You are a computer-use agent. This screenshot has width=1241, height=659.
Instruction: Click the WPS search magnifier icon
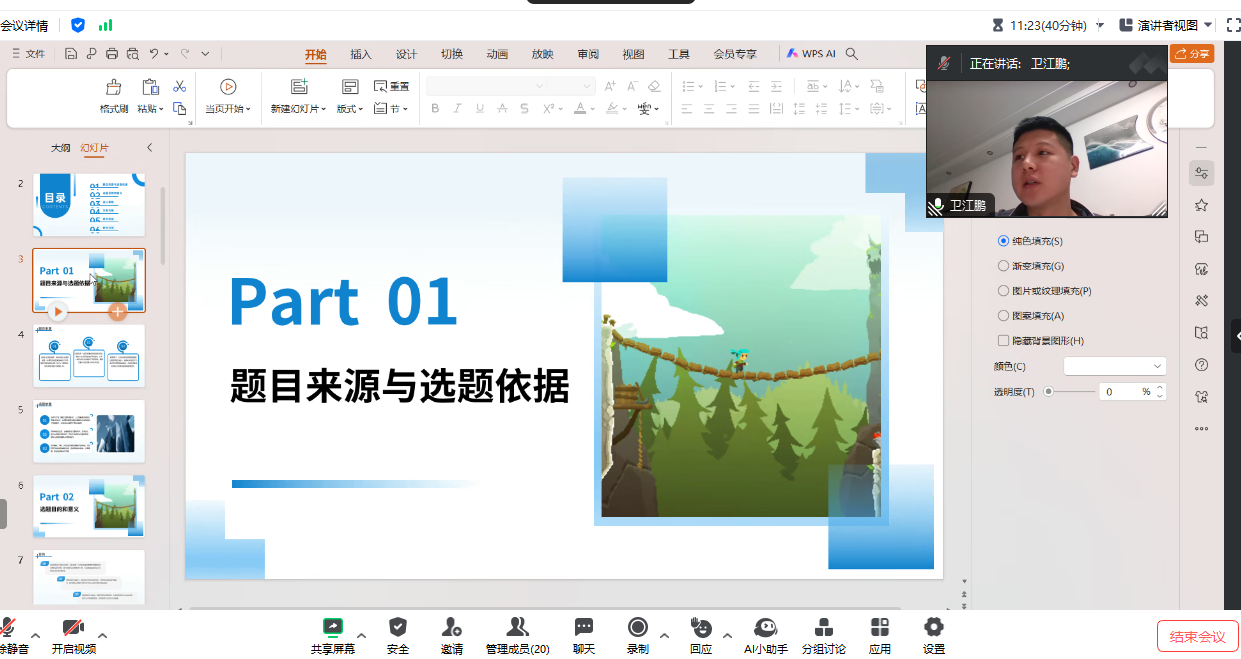click(x=852, y=54)
